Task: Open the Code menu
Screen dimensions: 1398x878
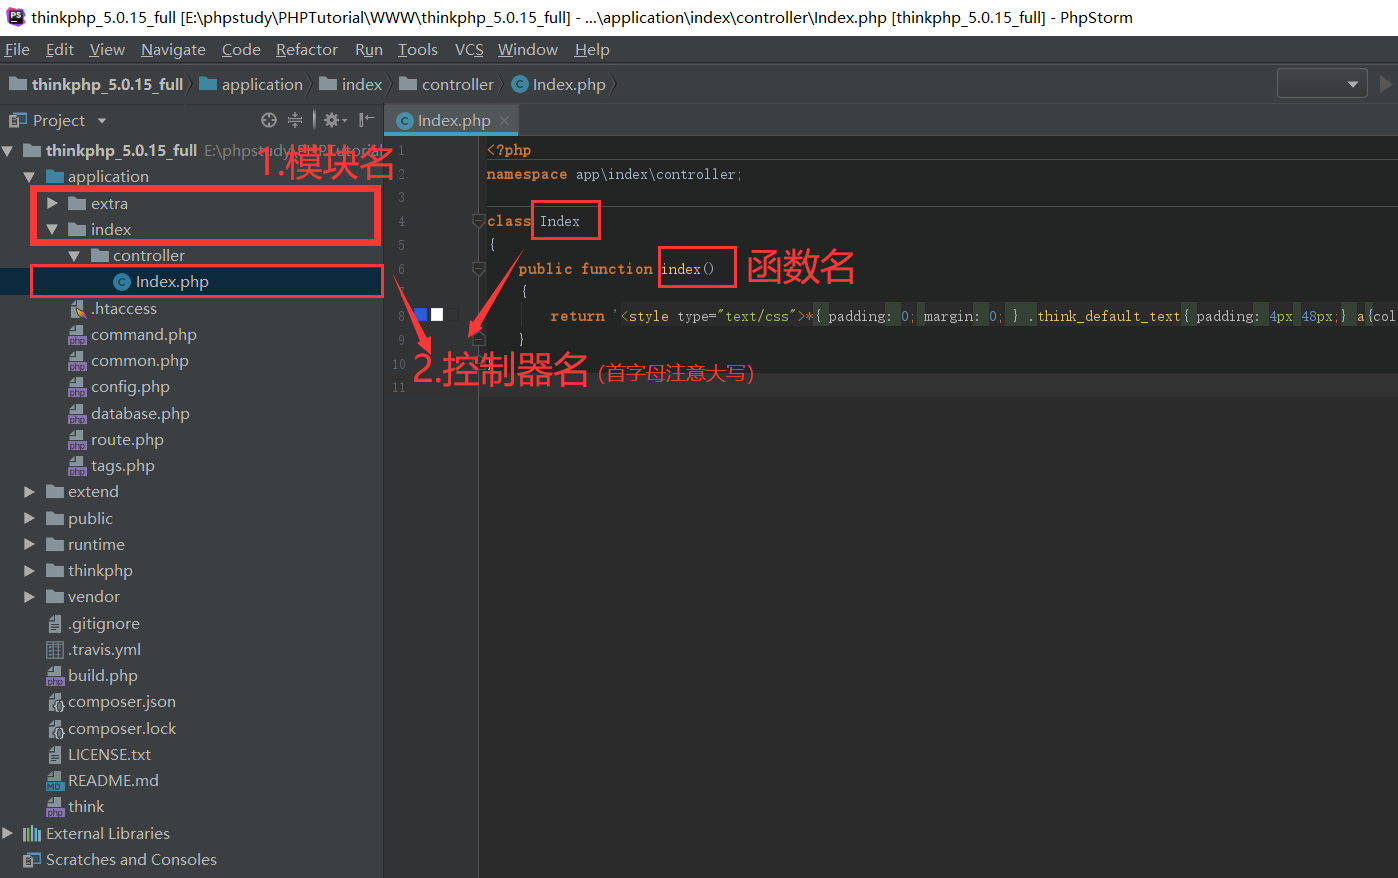Action: tap(241, 49)
